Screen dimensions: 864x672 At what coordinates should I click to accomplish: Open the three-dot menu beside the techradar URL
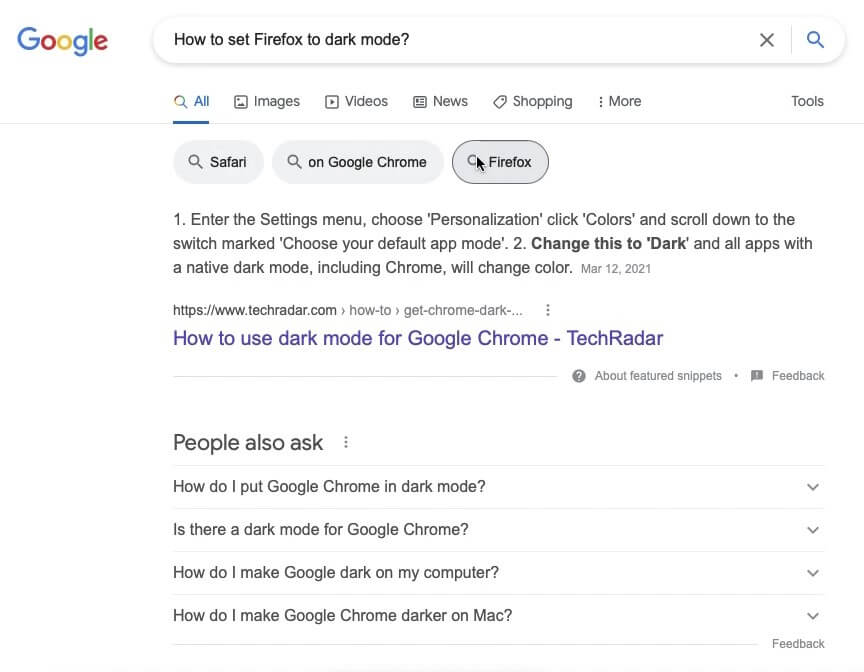(x=548, y=310)
